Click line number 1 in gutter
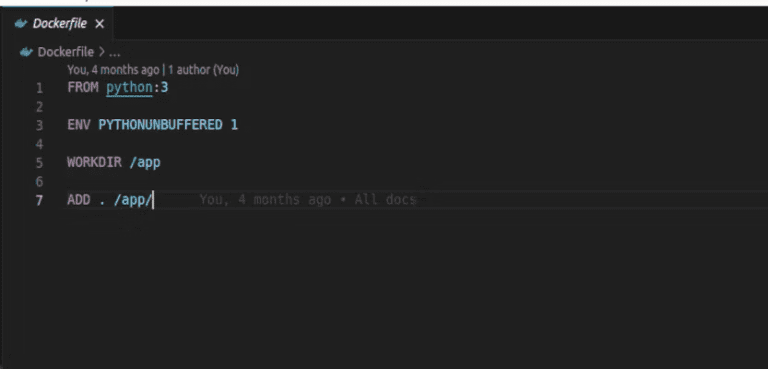Viewport: 768px width, 369px height. coord(39,88)
